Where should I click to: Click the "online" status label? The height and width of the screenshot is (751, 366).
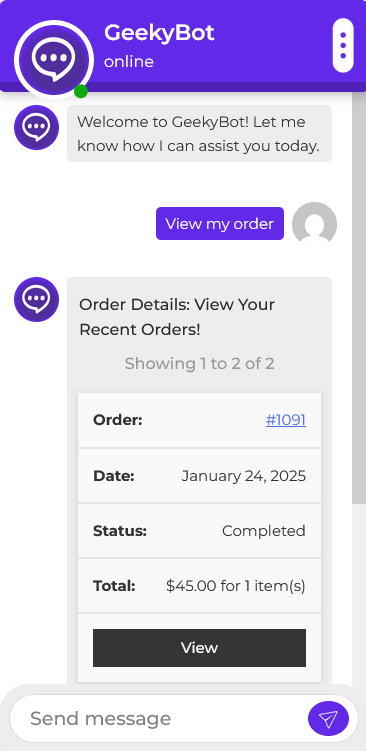(129, 62)
